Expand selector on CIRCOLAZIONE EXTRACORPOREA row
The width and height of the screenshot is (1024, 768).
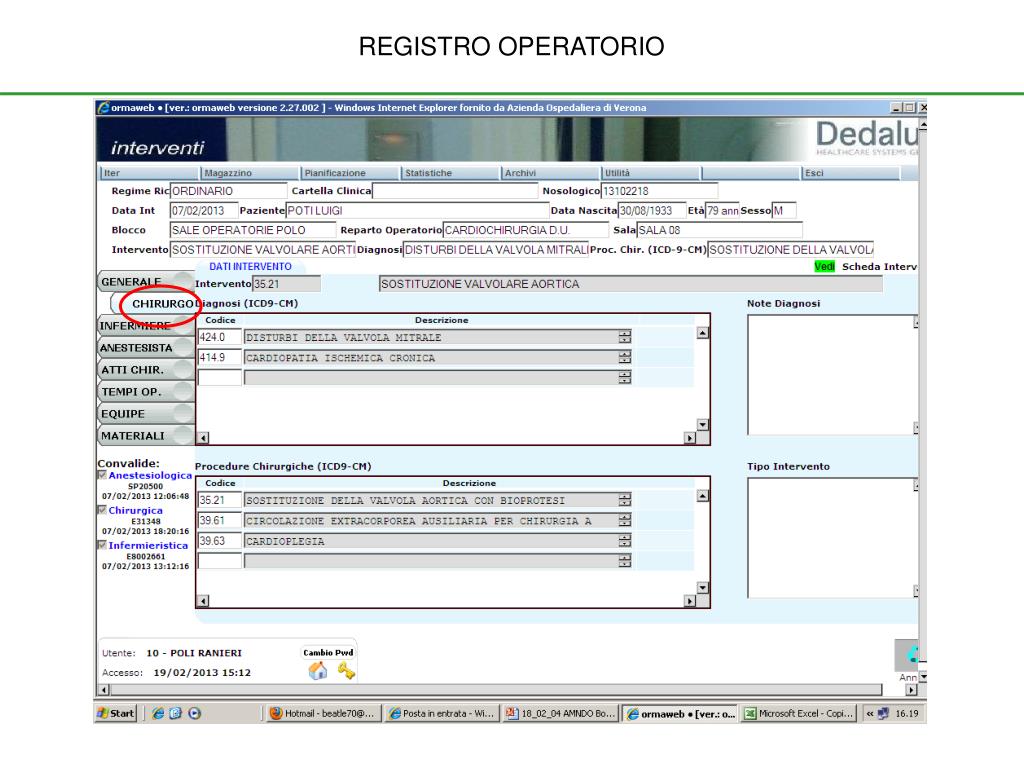tap(625, 520)
